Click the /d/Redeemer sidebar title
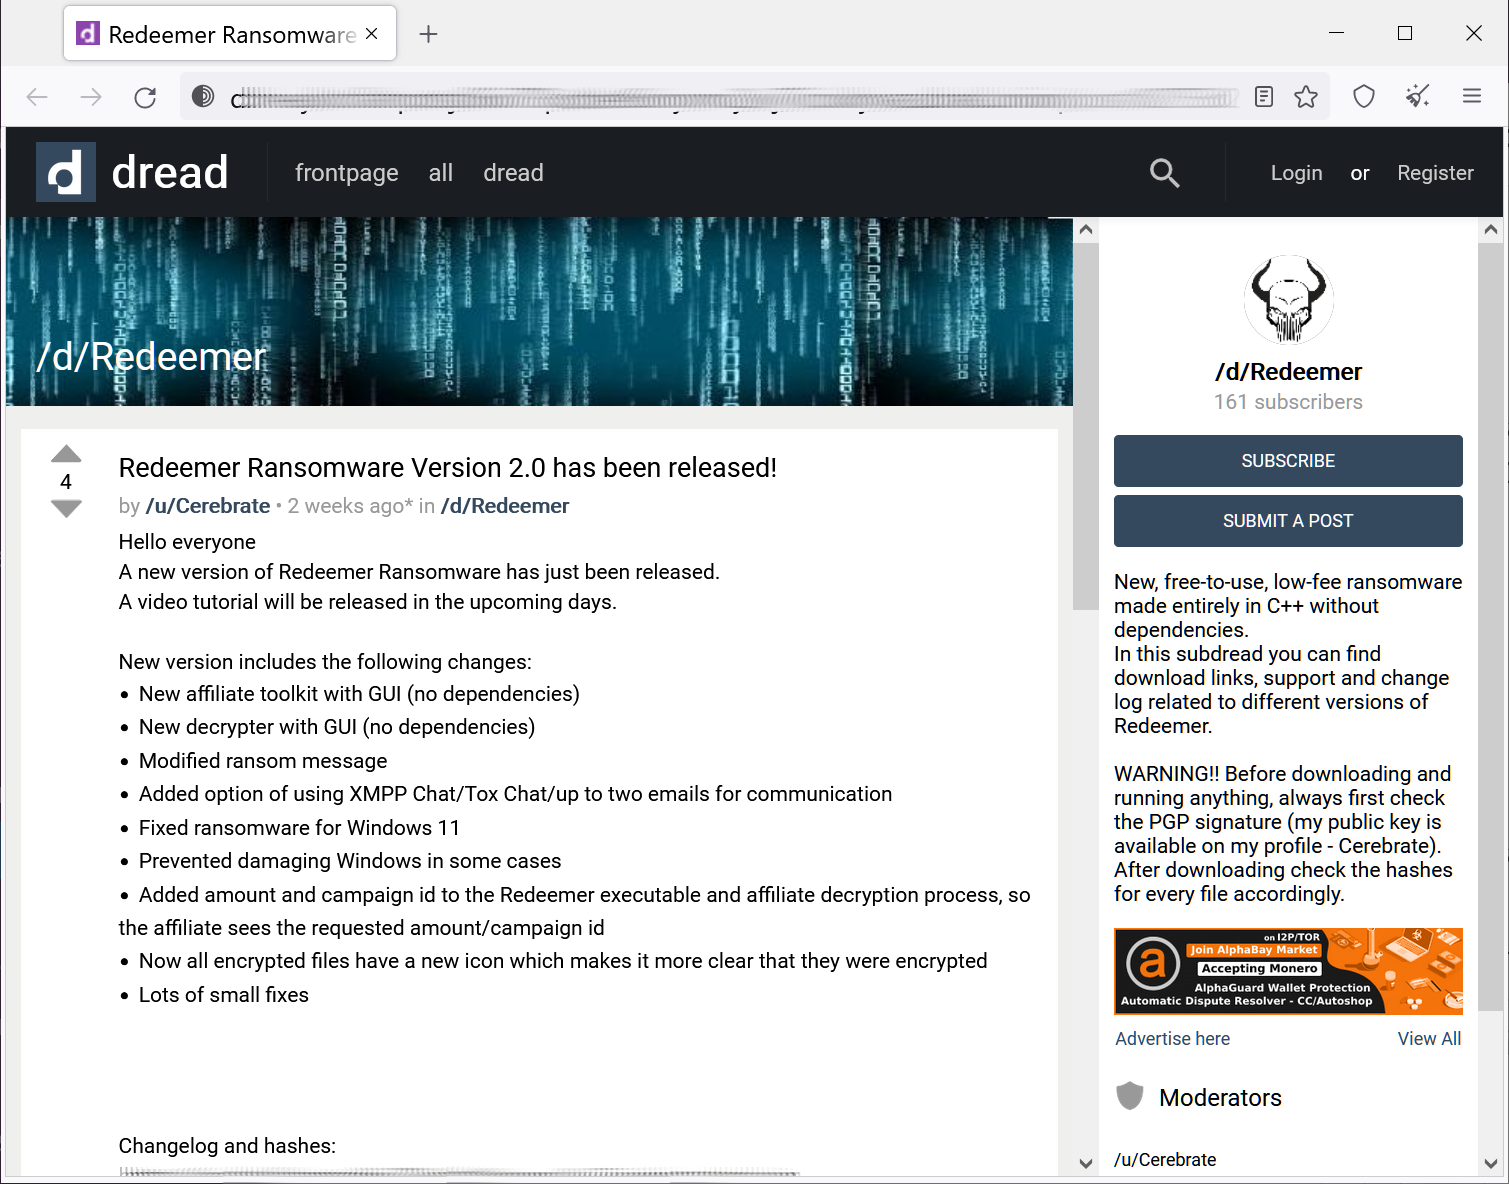Screen dimensions: 1509x1184 tap(1288, 372)
